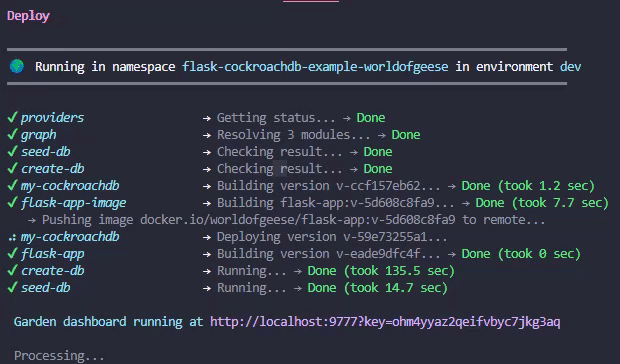This screenshot has height=364, width=620.
Task: Click the checkmark beside seed-db Checking result
Action: [12, 151]
